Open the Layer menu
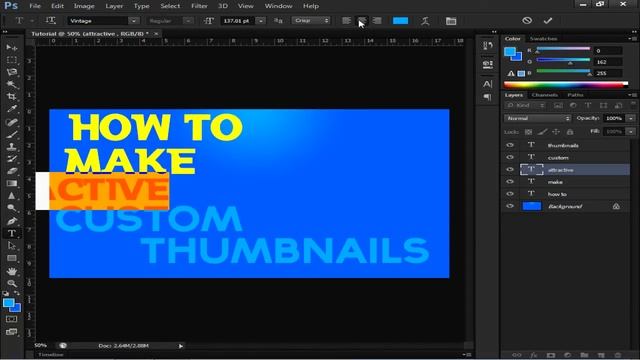Screen dimensions: 640x360 pyautogui.click(x=114, y=6)
